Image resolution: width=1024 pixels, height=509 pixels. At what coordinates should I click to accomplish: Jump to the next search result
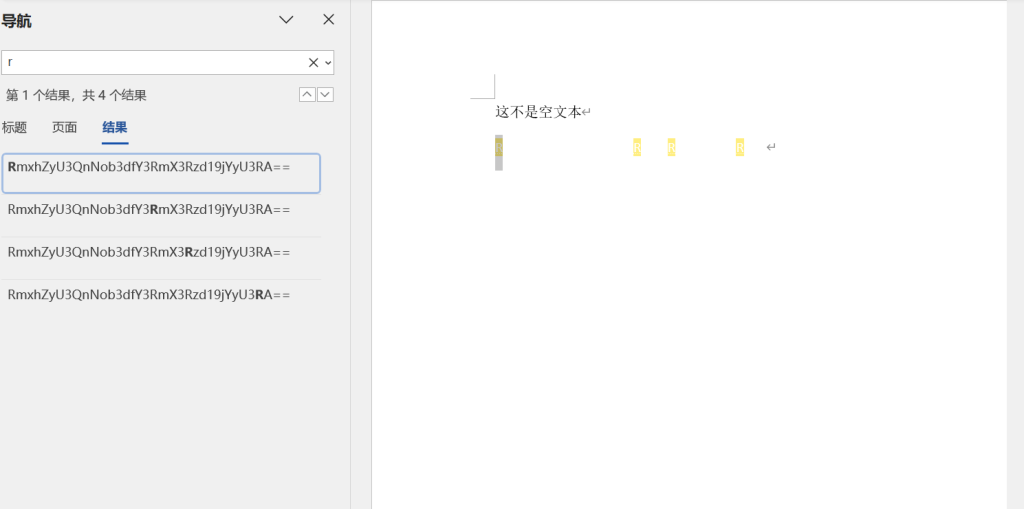coord(325,94)
